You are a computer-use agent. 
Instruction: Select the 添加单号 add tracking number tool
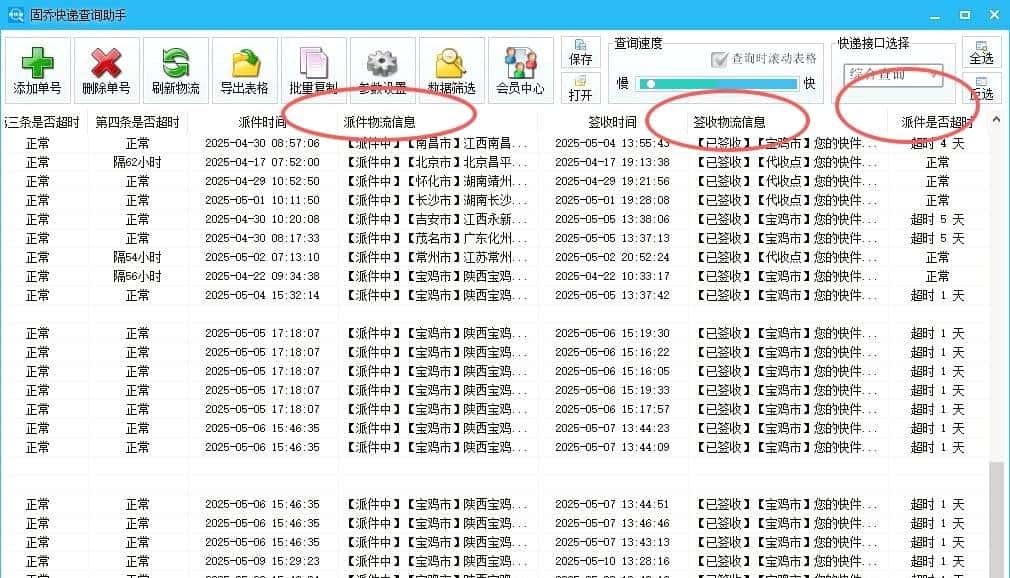coord(36,67)
